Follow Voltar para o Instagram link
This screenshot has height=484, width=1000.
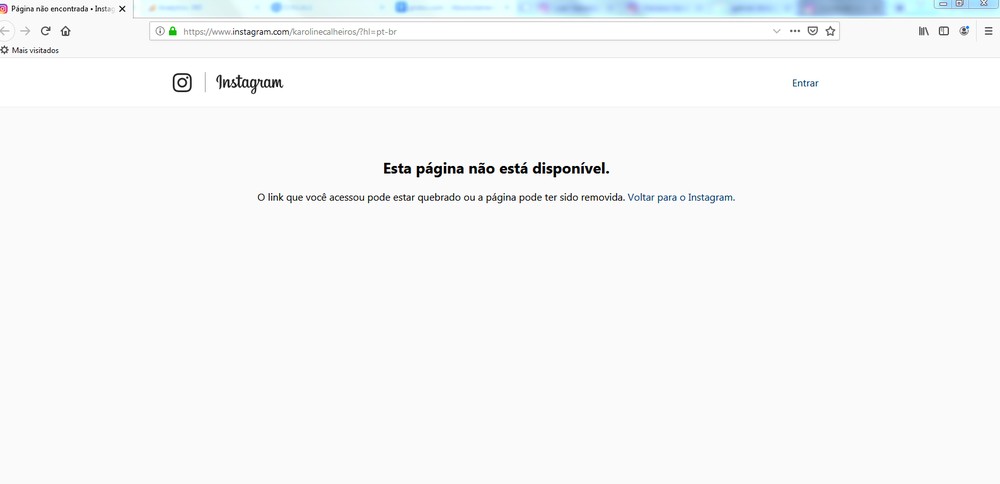pyautogui.click(x=681, y=198)
